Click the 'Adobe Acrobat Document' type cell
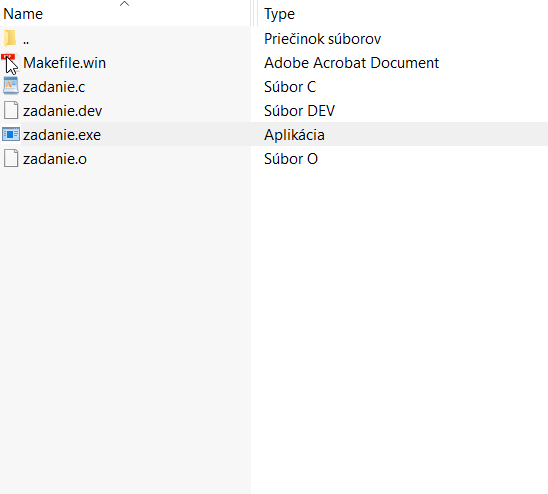Viewport: 548px width, 494px height. click(351, 63)
